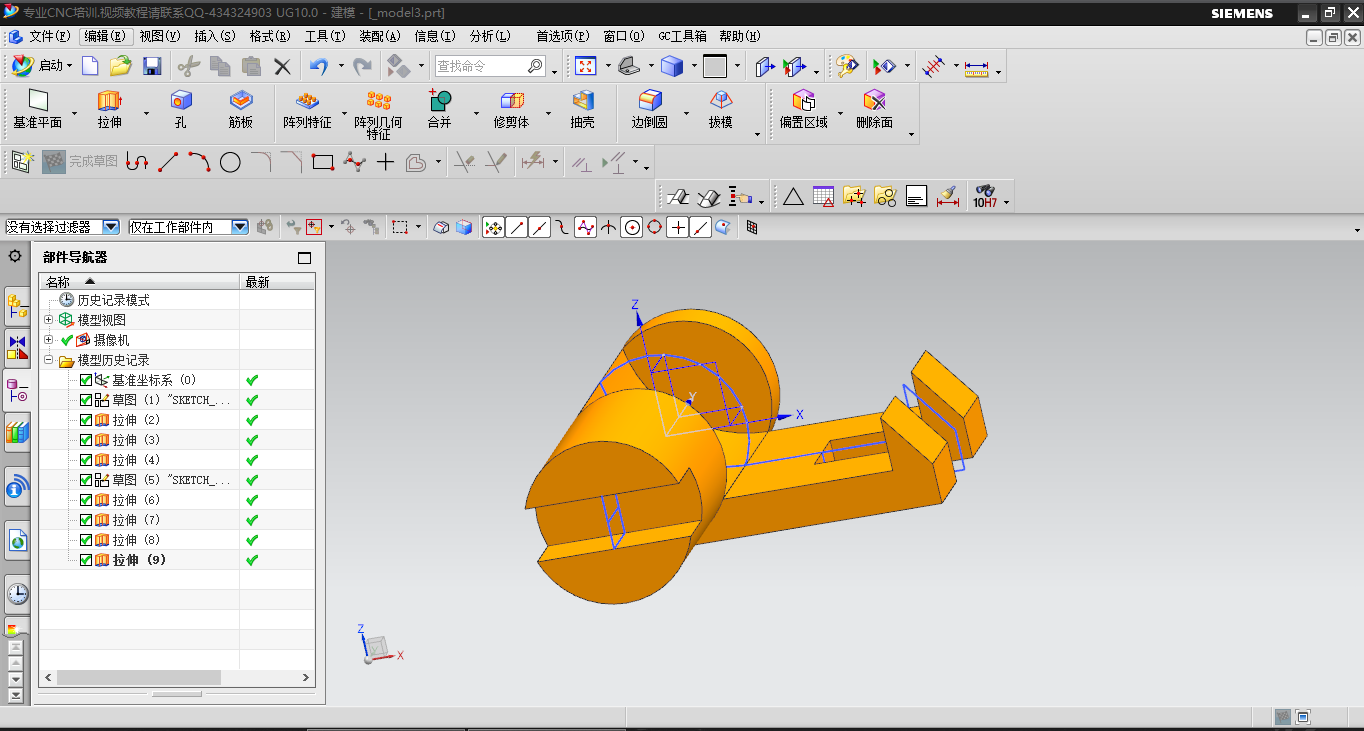Open the 没有选择过滤器 filter dropdown
The image size is (1364, 731).
(110, 227)
